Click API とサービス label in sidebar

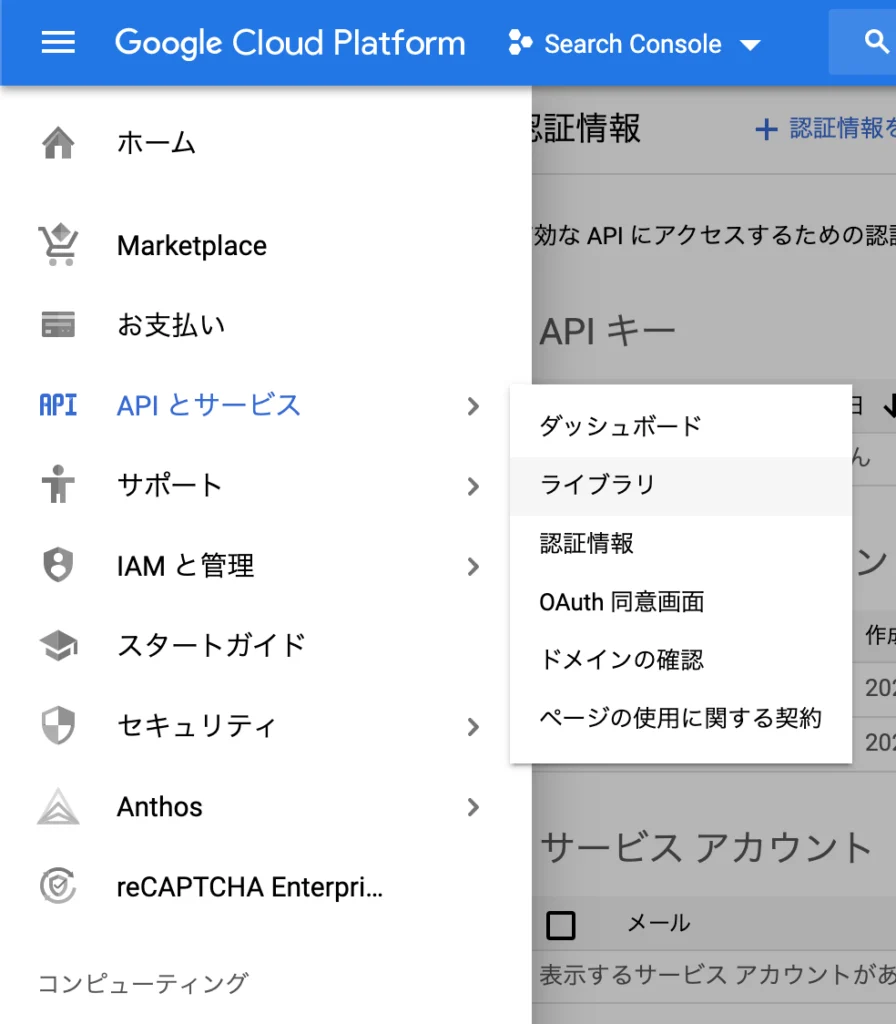(208, 405)
